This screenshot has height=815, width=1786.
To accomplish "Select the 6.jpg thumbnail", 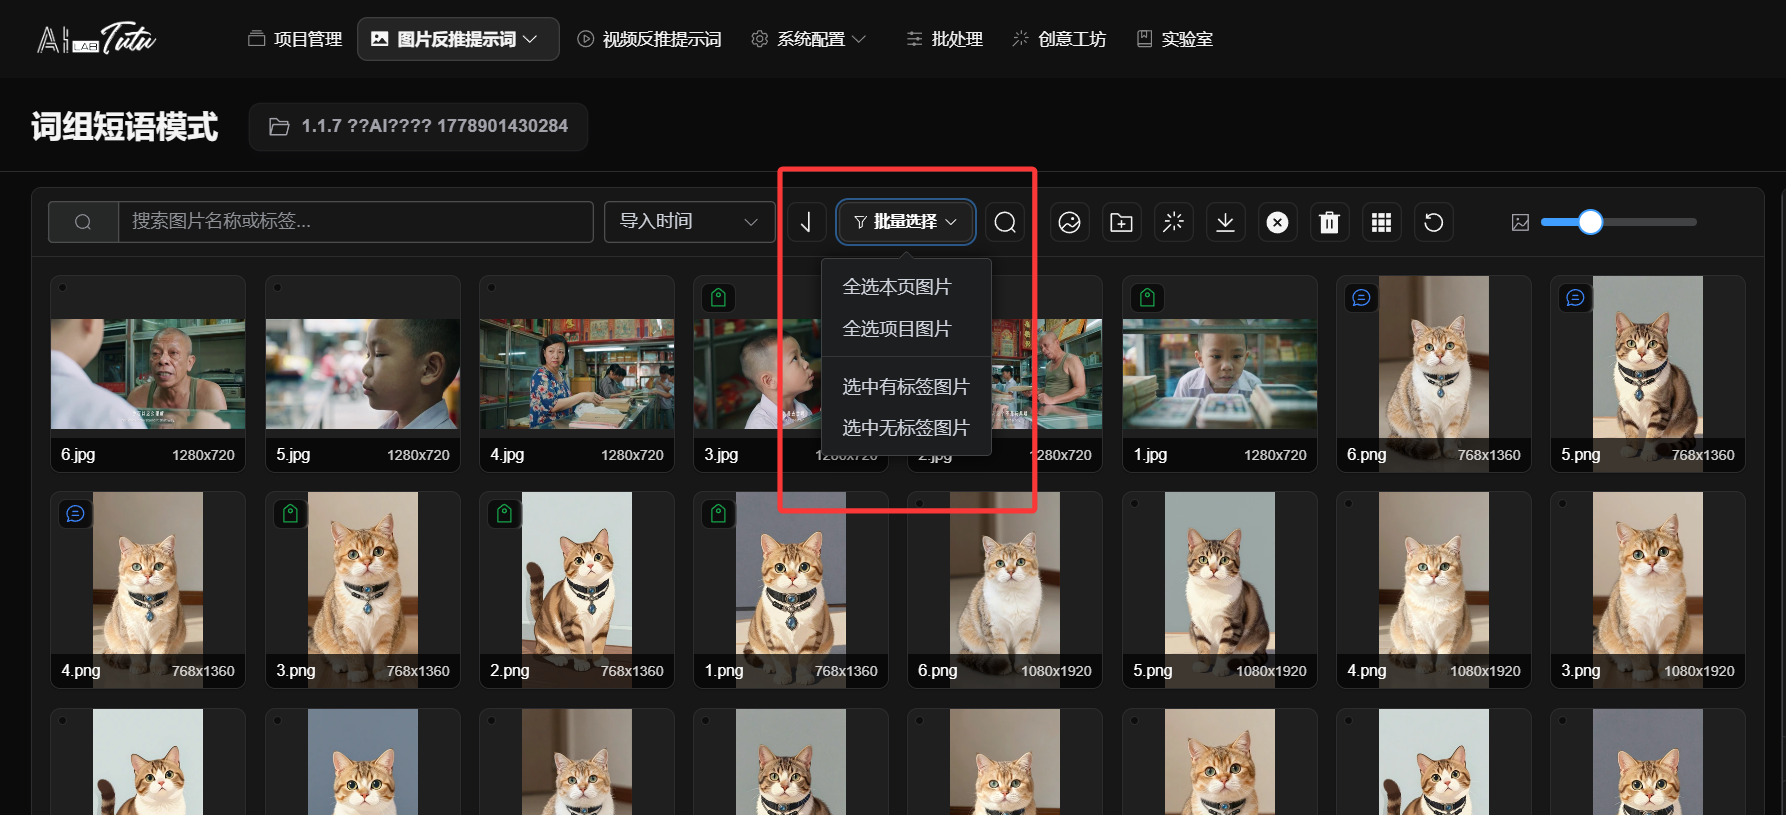I will (x=148, y=374).
